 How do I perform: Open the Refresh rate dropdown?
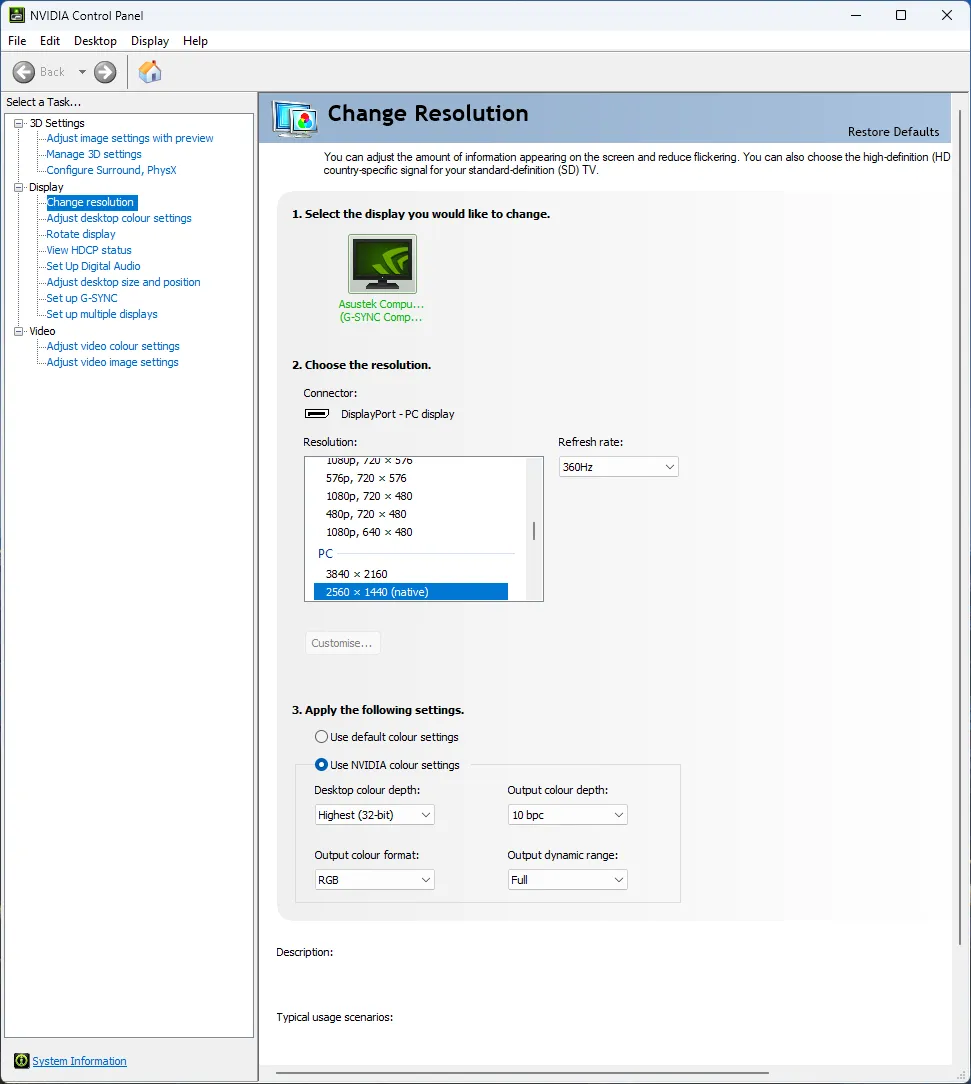pyautogui.click(x=618, y=467)
